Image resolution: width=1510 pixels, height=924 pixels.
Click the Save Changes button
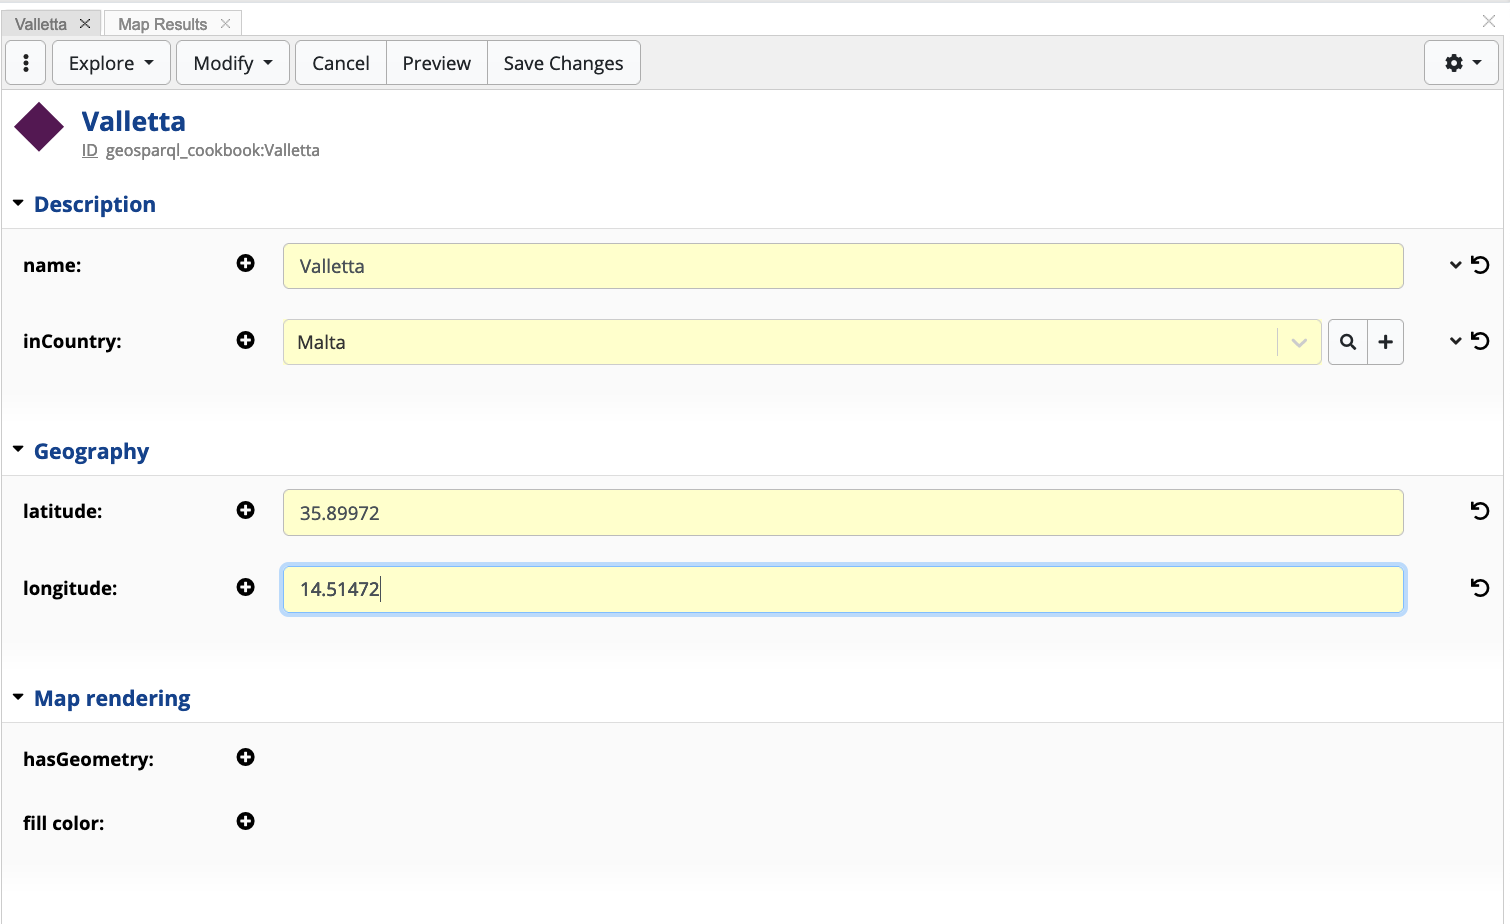(563, 63)
